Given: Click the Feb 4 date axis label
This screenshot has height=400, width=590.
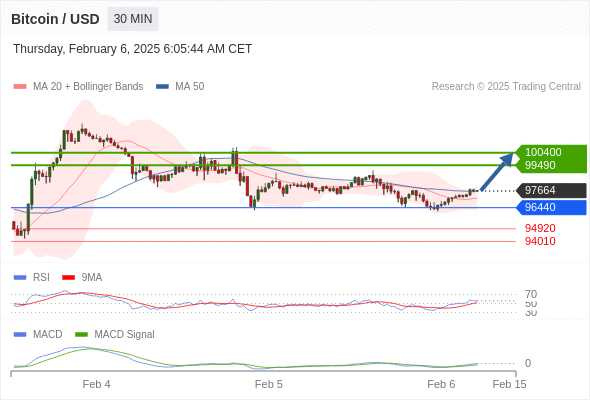Looking at the screenshot, I should tap(96, 384).
